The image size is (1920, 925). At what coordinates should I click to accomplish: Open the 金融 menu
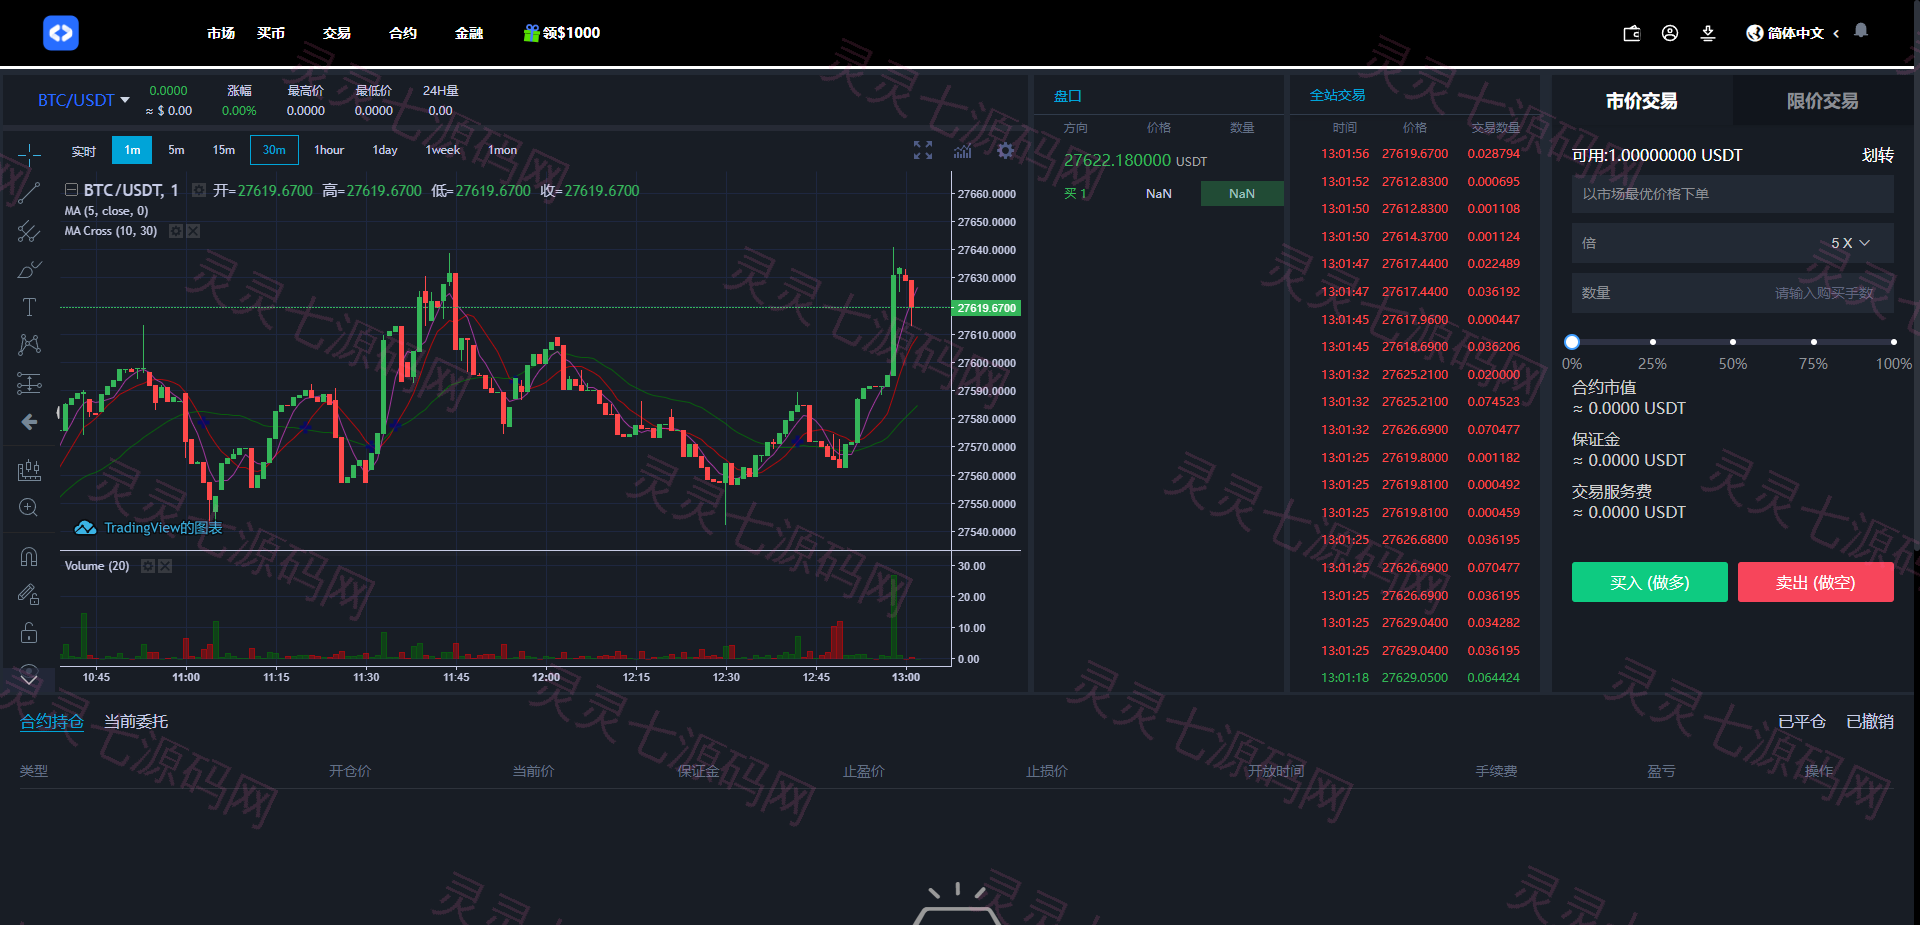pos(469,33)
